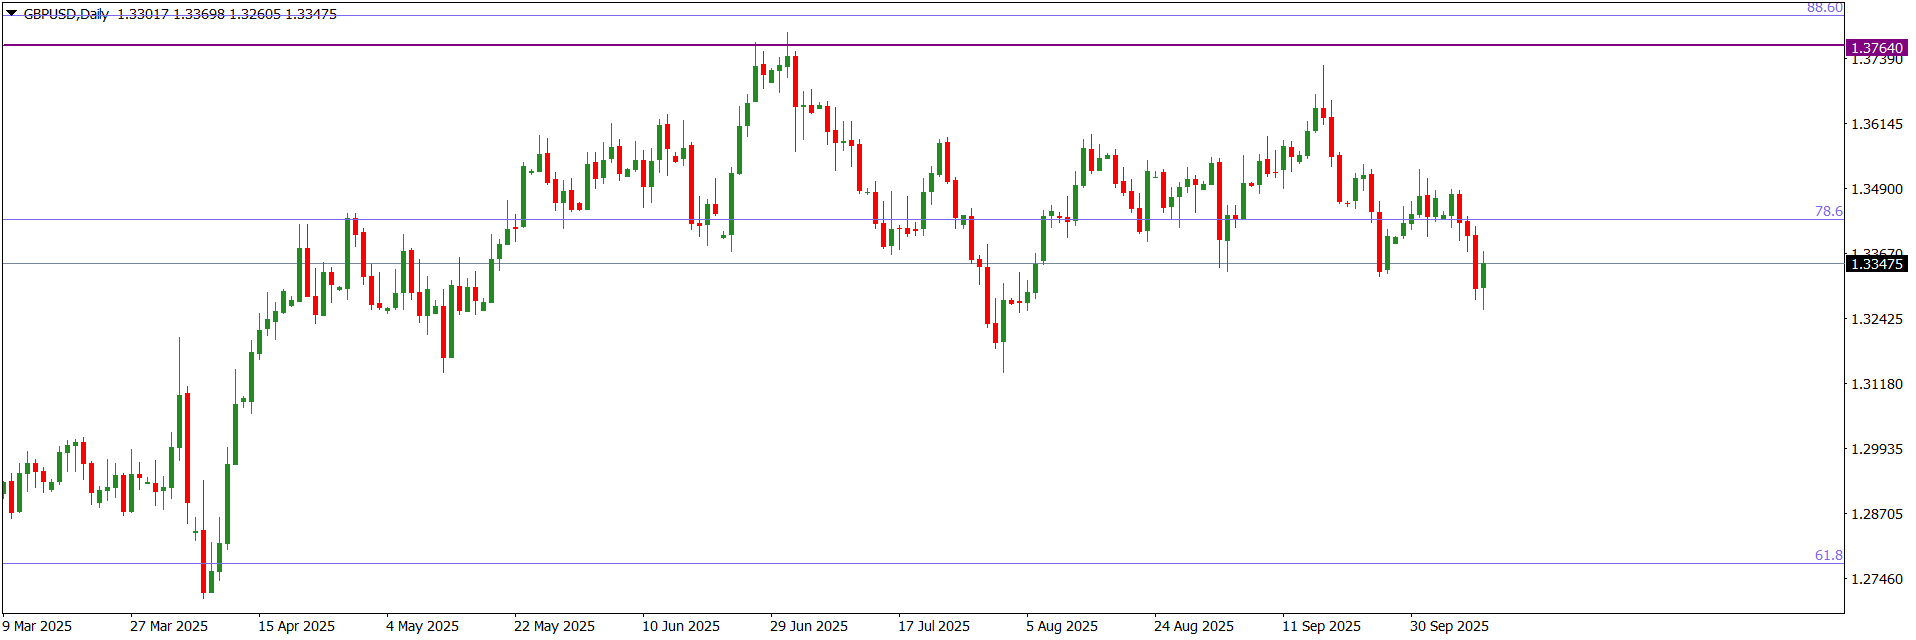This screenshot has height=640, width=1916.
Task: Click the 22 May 2025 date label
Action: (x=554, y=626)
